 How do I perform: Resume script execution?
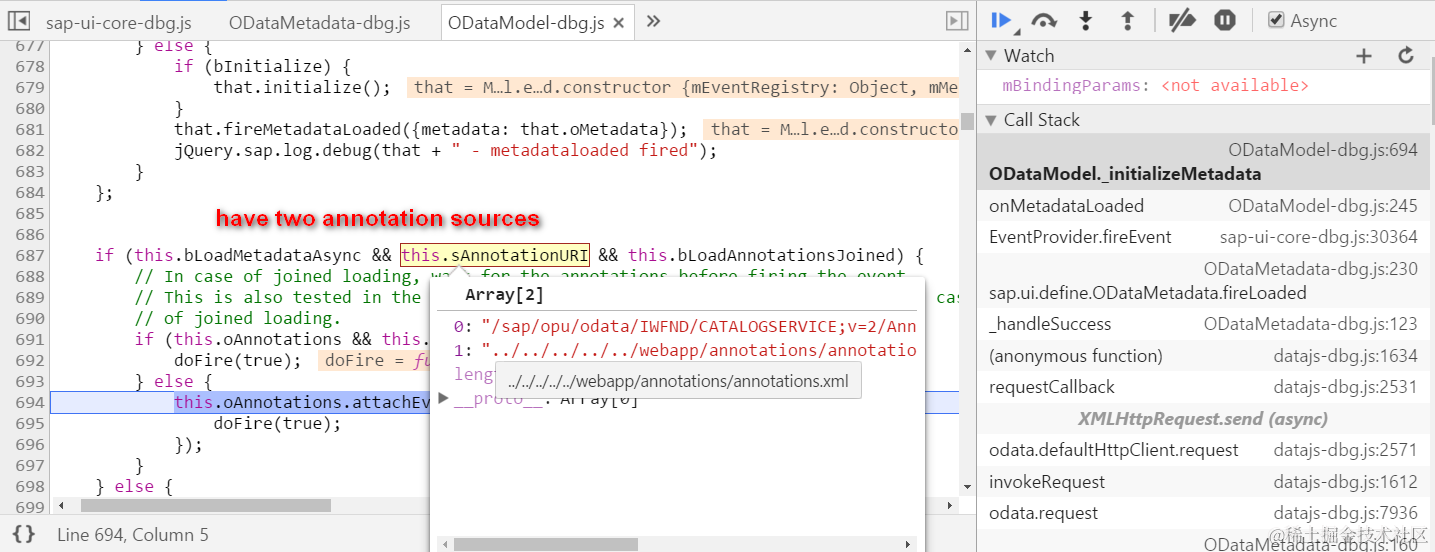[x=1002, y=20]
